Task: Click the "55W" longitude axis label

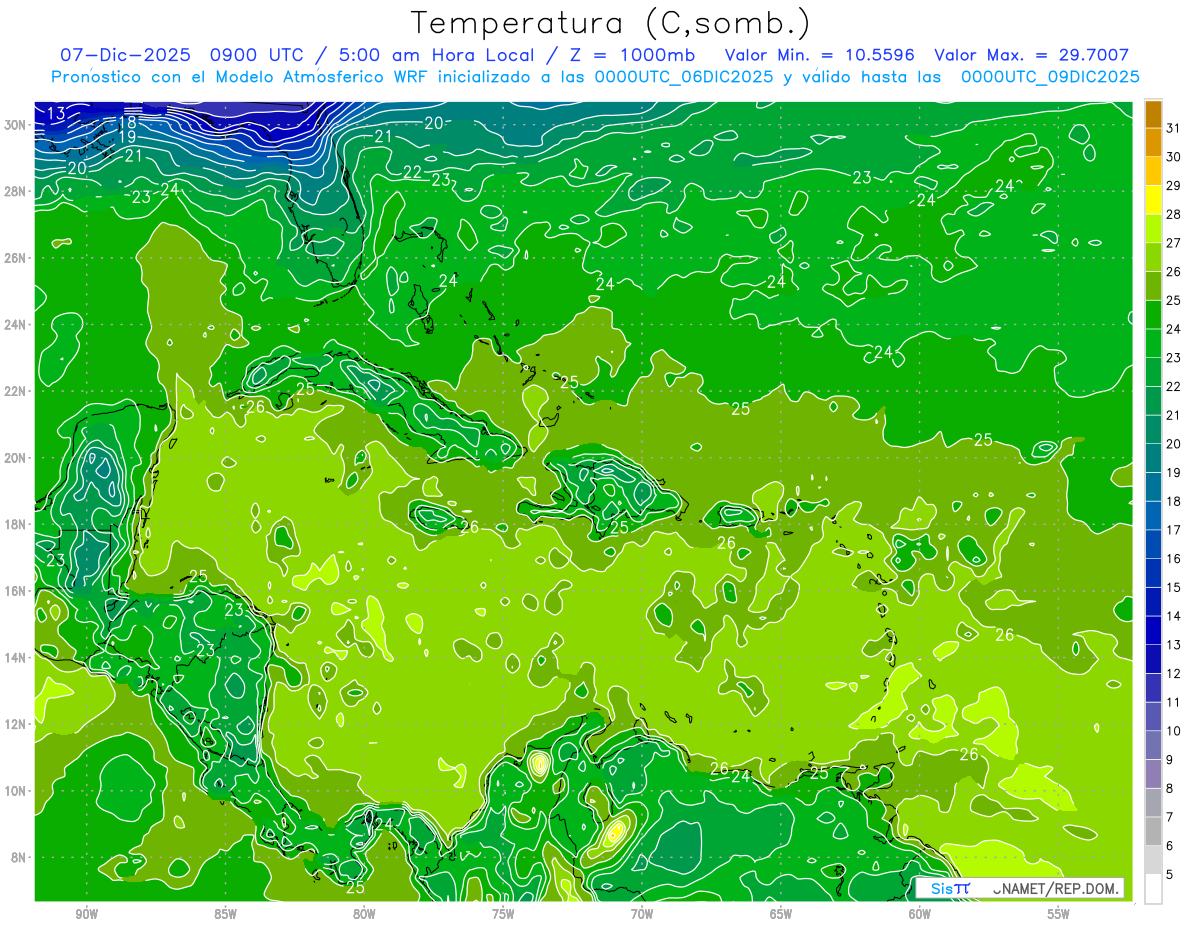Action: [1059, 914]
